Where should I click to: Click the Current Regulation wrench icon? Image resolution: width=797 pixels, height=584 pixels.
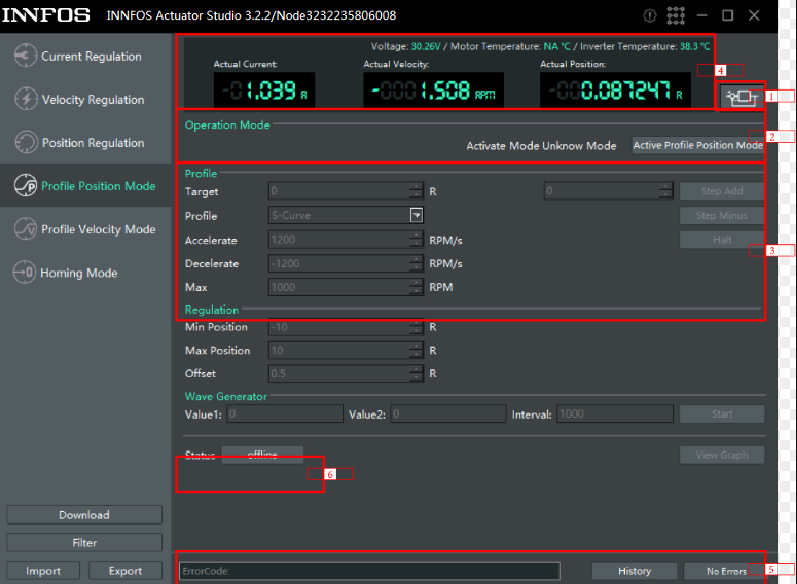click(x=25, y=57)
